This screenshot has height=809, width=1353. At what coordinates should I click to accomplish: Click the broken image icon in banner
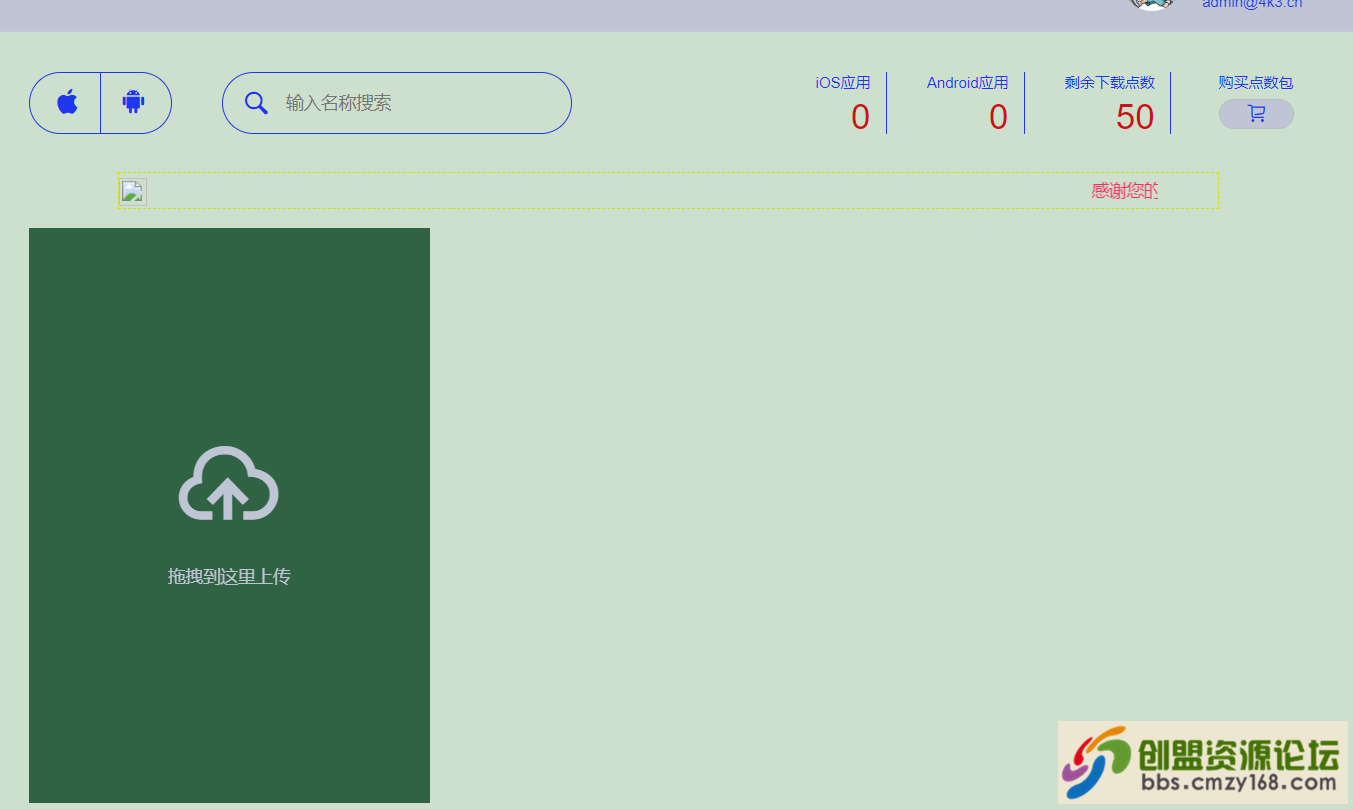click(x=133, y=192)
